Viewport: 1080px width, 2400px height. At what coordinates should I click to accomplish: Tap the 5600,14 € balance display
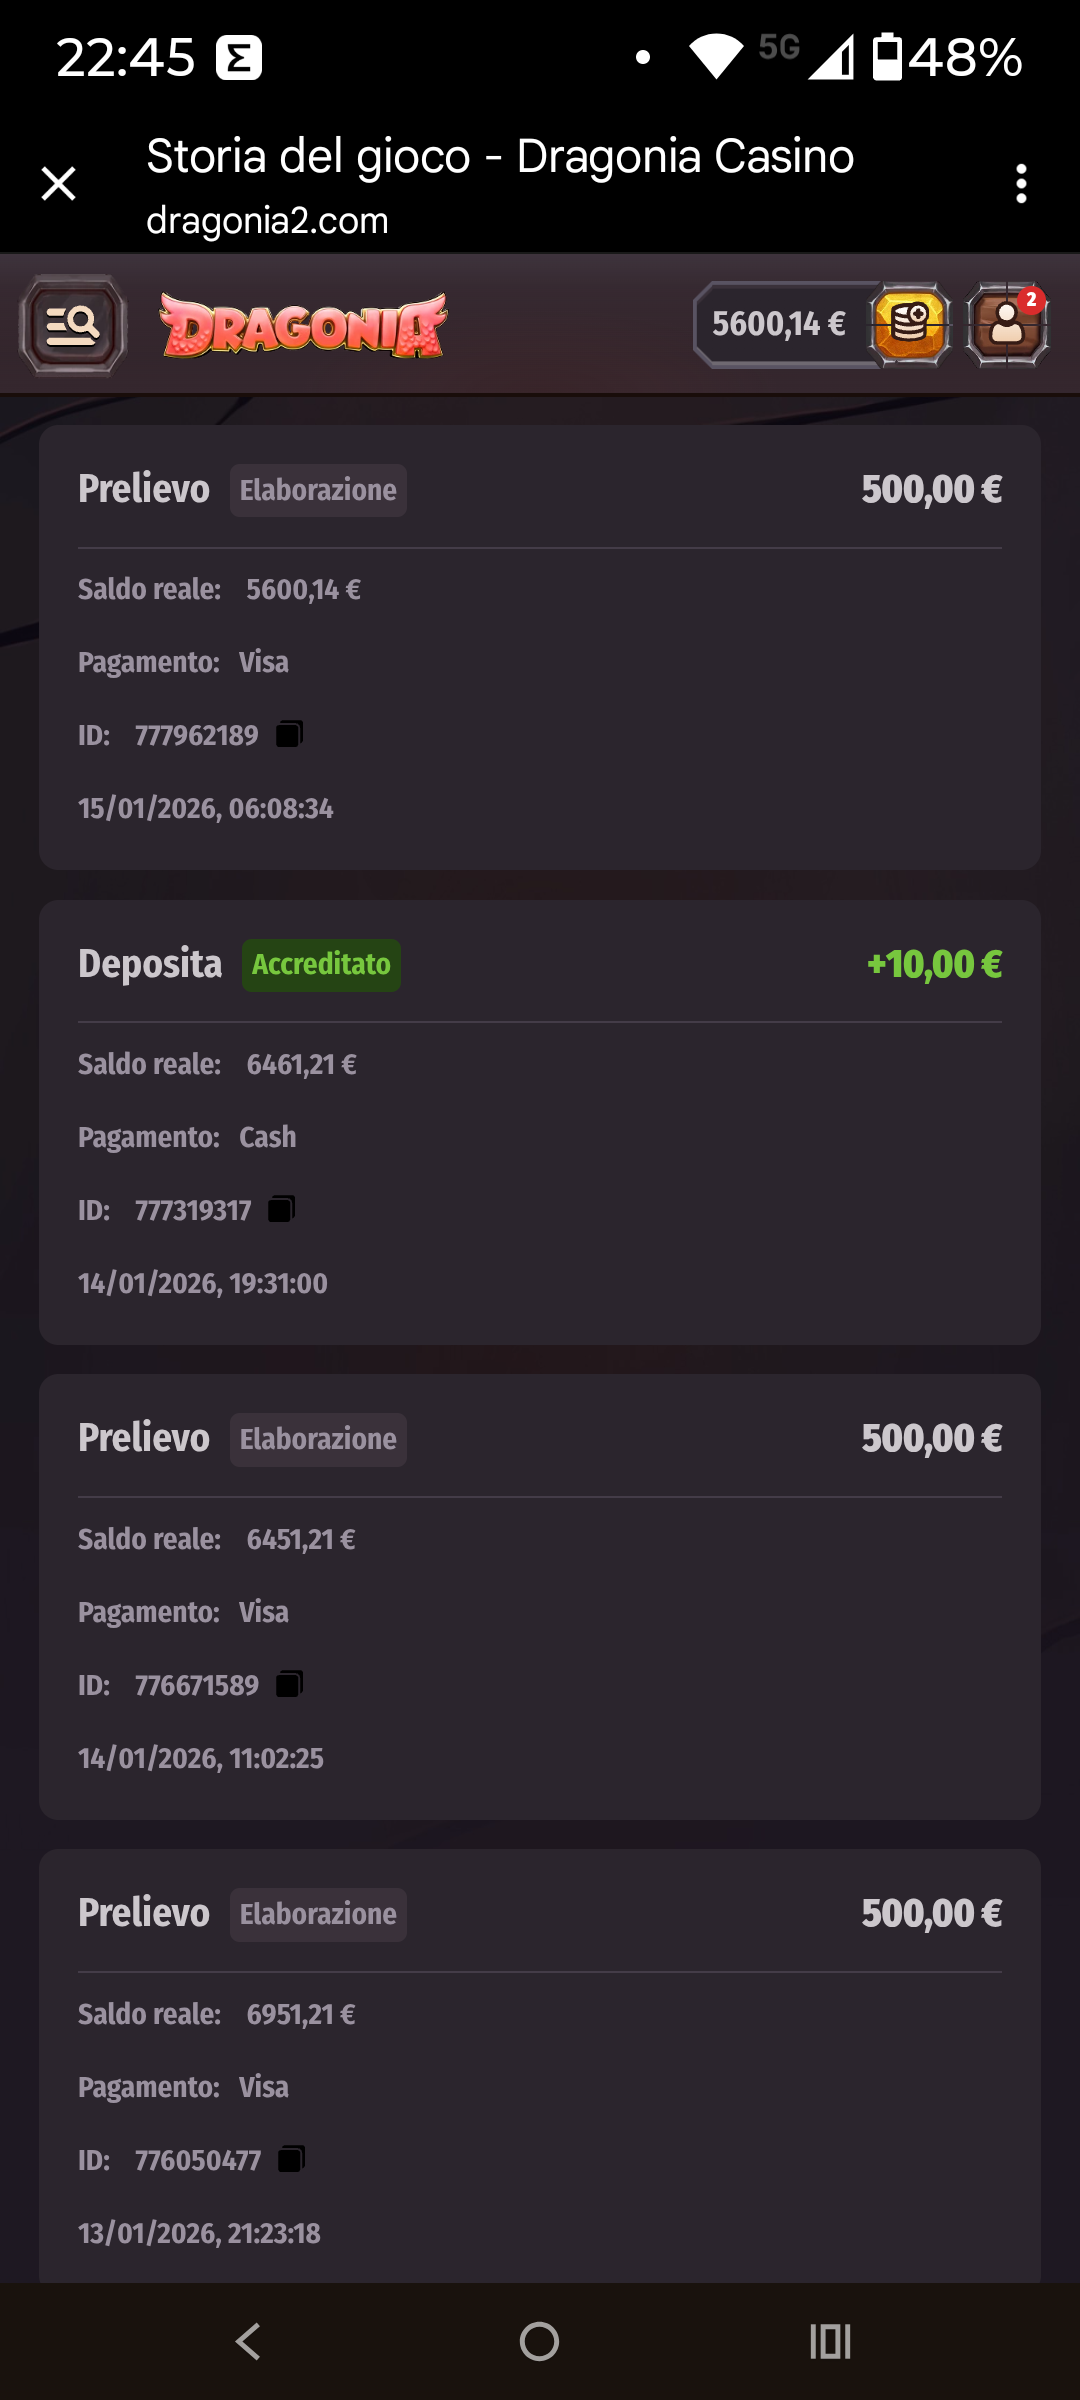click(x=779, y=325)
